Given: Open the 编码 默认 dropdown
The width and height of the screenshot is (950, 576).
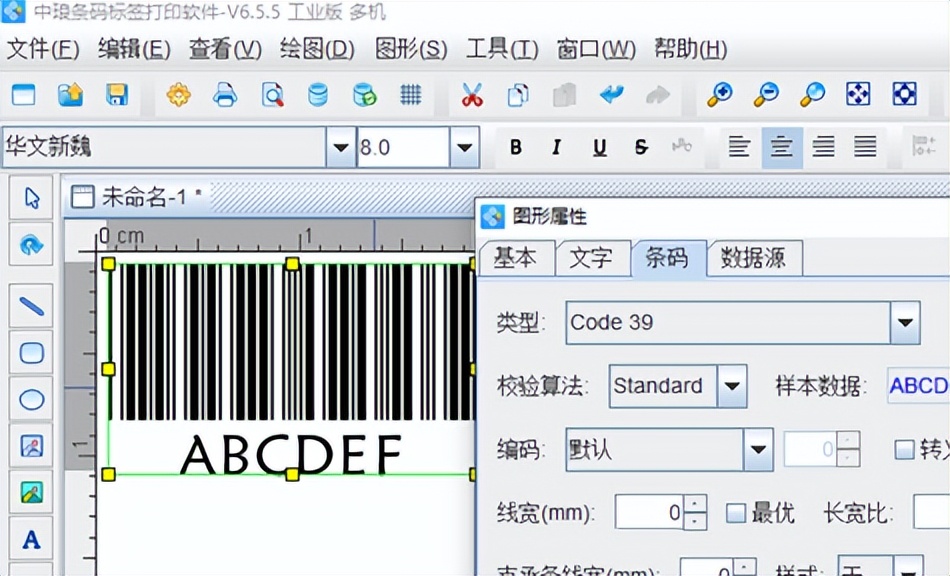Looking at the screenshot, I should tap(758, 449).
